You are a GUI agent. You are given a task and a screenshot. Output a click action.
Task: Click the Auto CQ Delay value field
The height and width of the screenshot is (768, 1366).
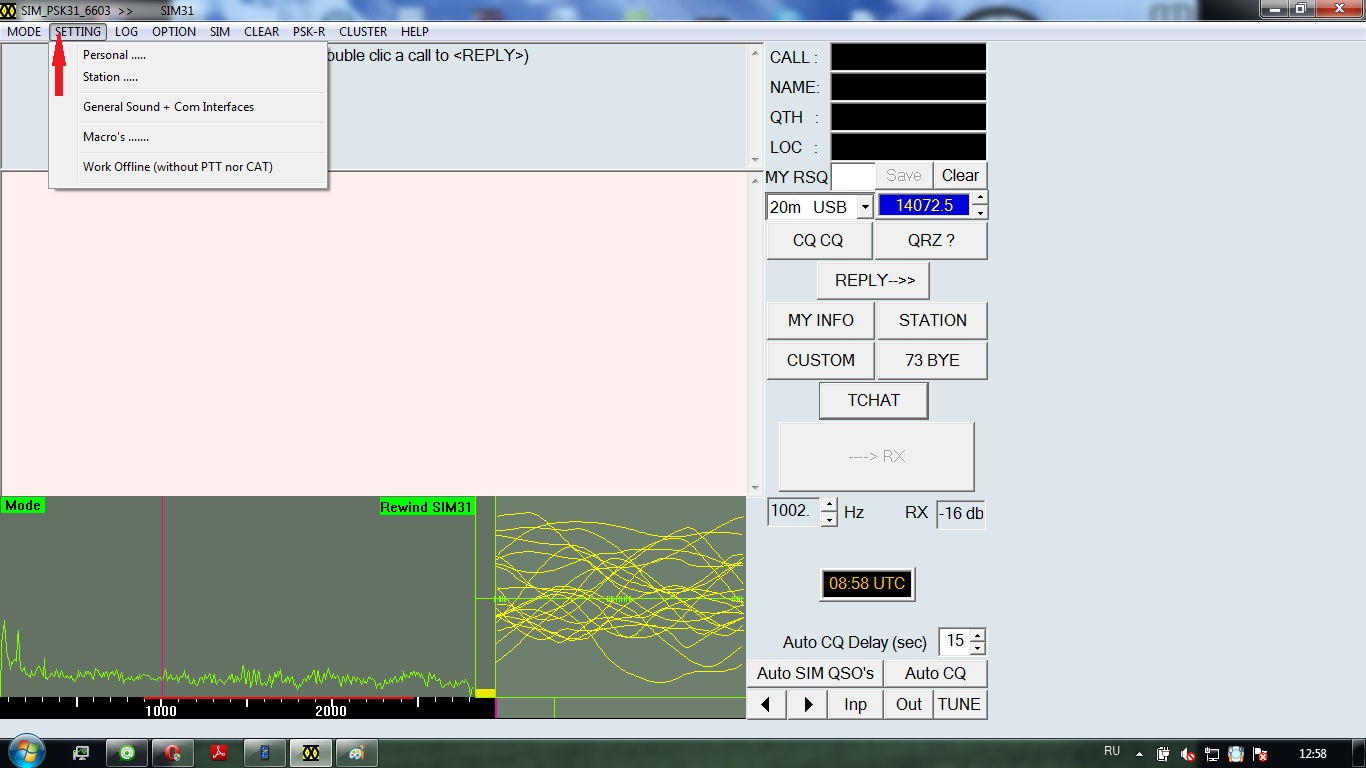coord(954,641)
